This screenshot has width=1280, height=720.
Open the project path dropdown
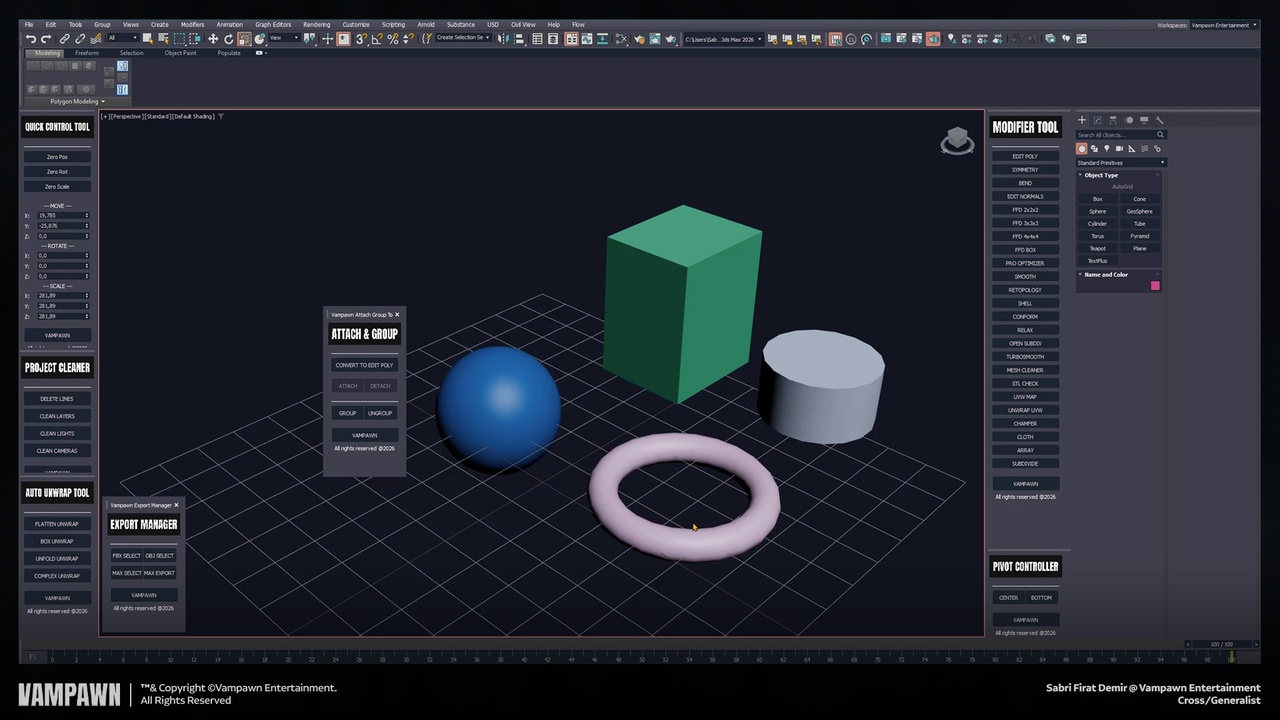pos(723,38)
